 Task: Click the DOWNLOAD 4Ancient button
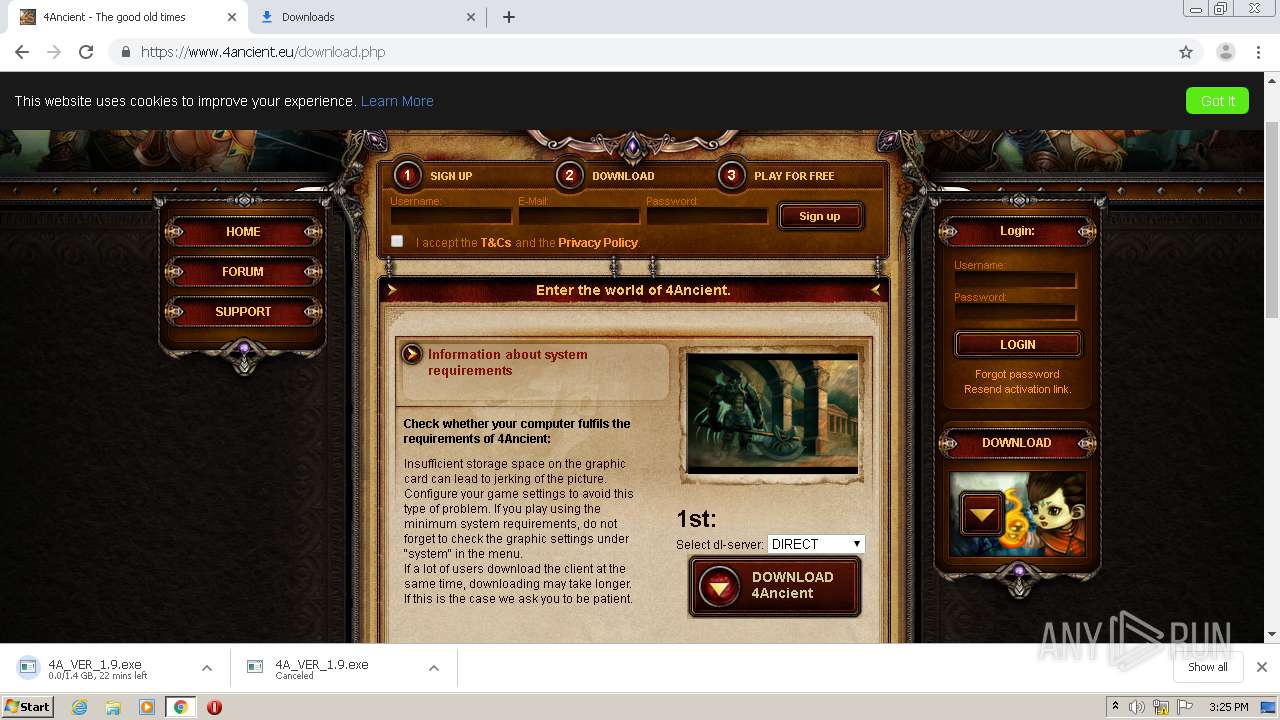click(x=775, y=586)
